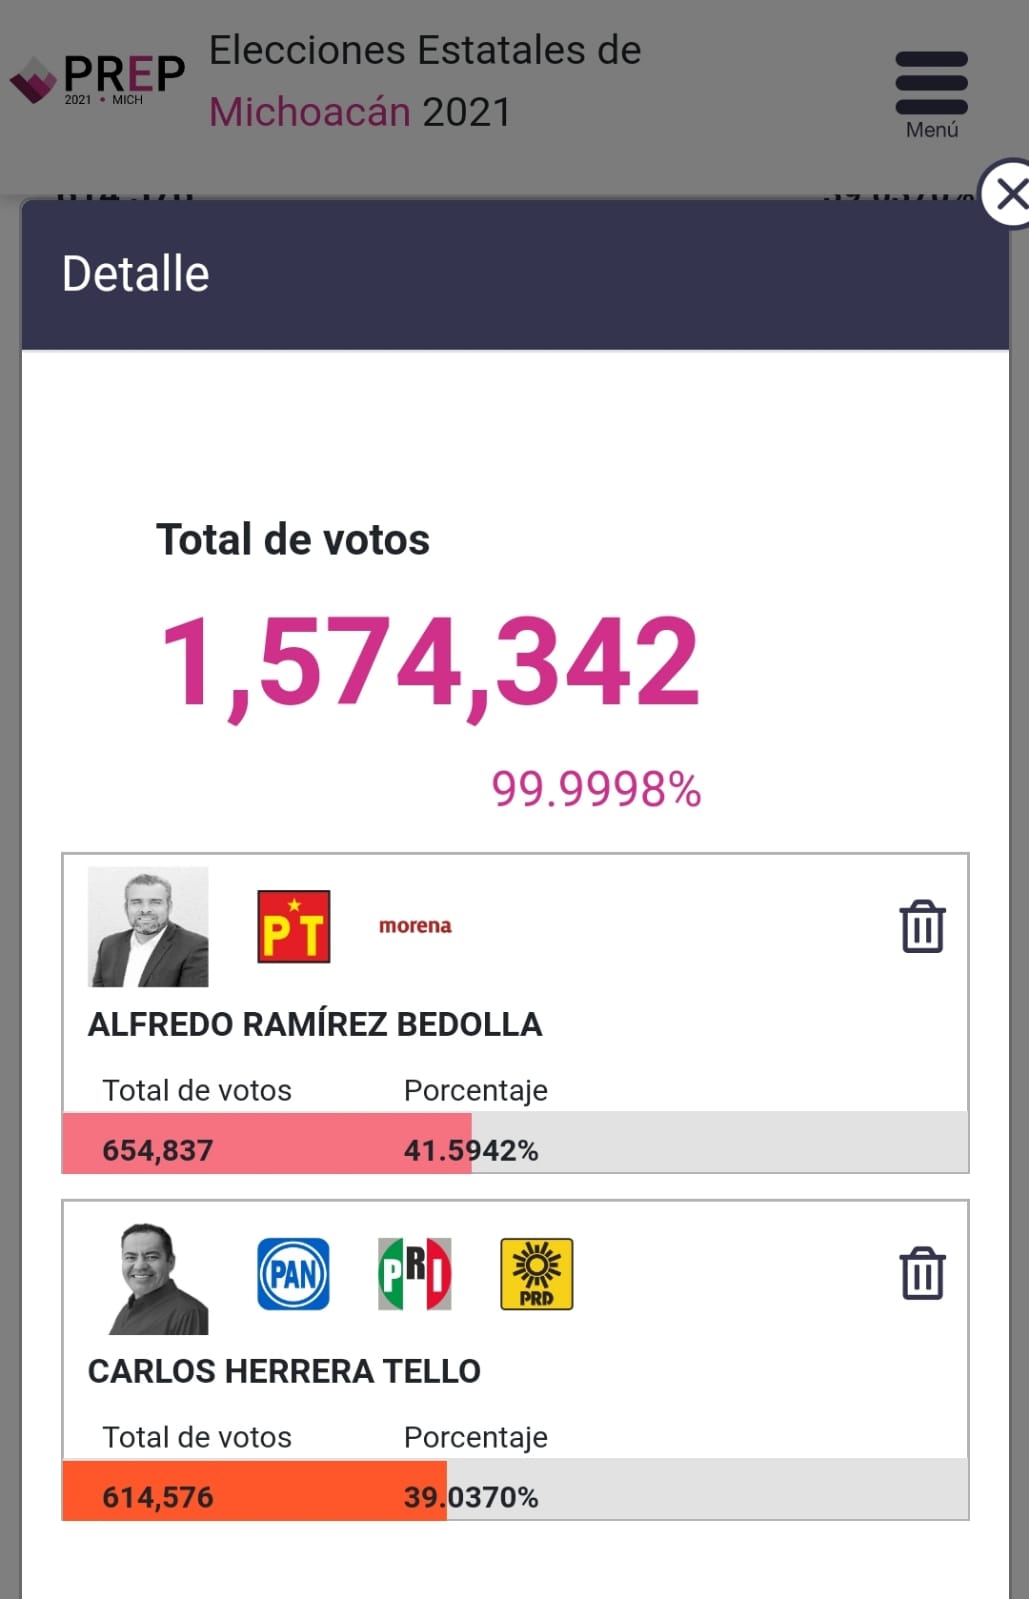This screenshot has width=1029, height=1599.
Task: Click the PT party logo
Action: pos(293,926)
